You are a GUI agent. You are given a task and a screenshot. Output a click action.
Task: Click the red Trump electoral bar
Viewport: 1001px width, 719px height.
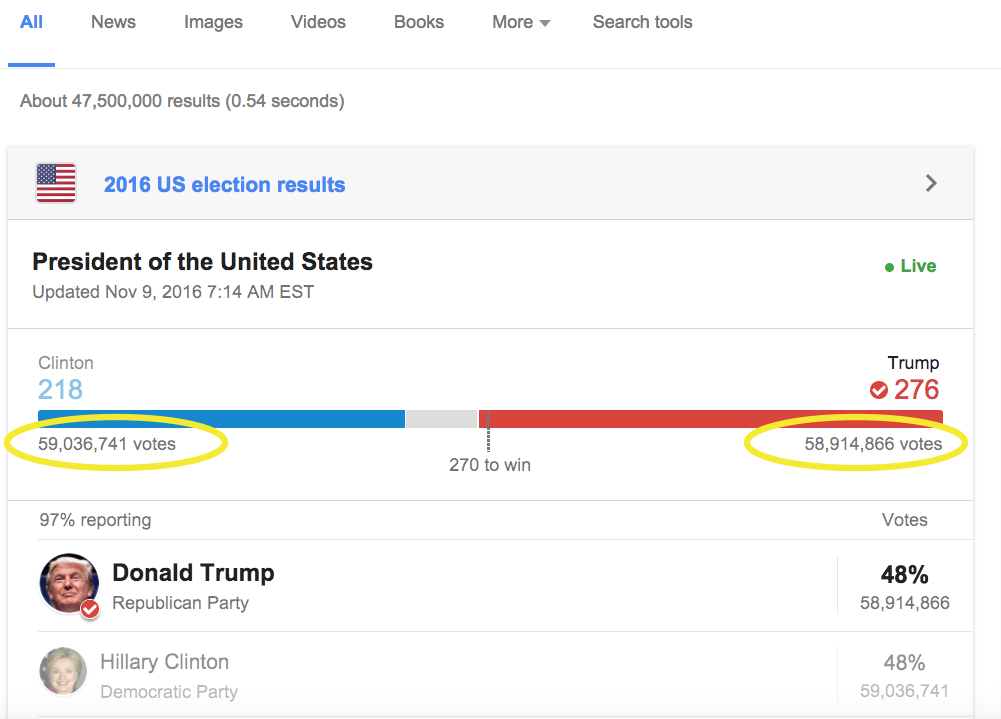(711, 419)
